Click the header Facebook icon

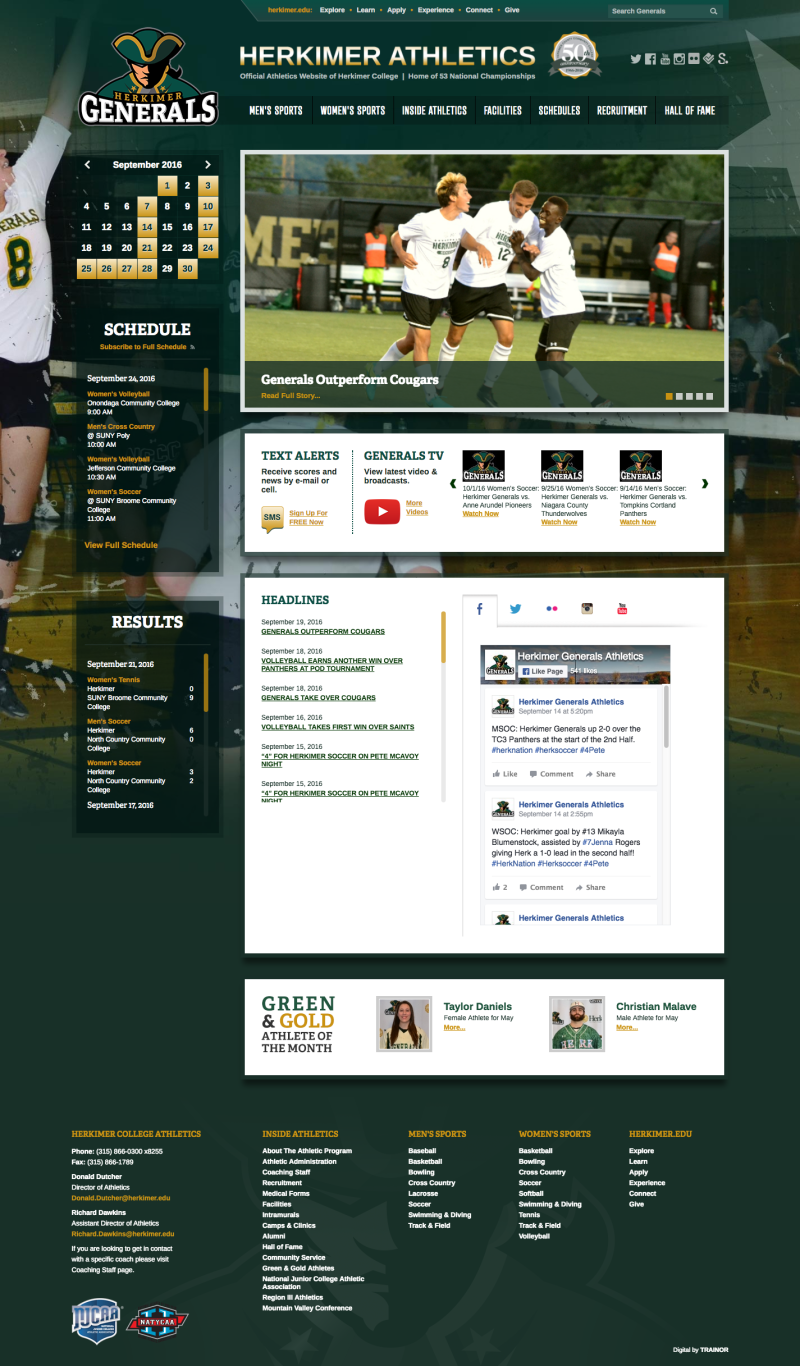(x=650, y=59)
